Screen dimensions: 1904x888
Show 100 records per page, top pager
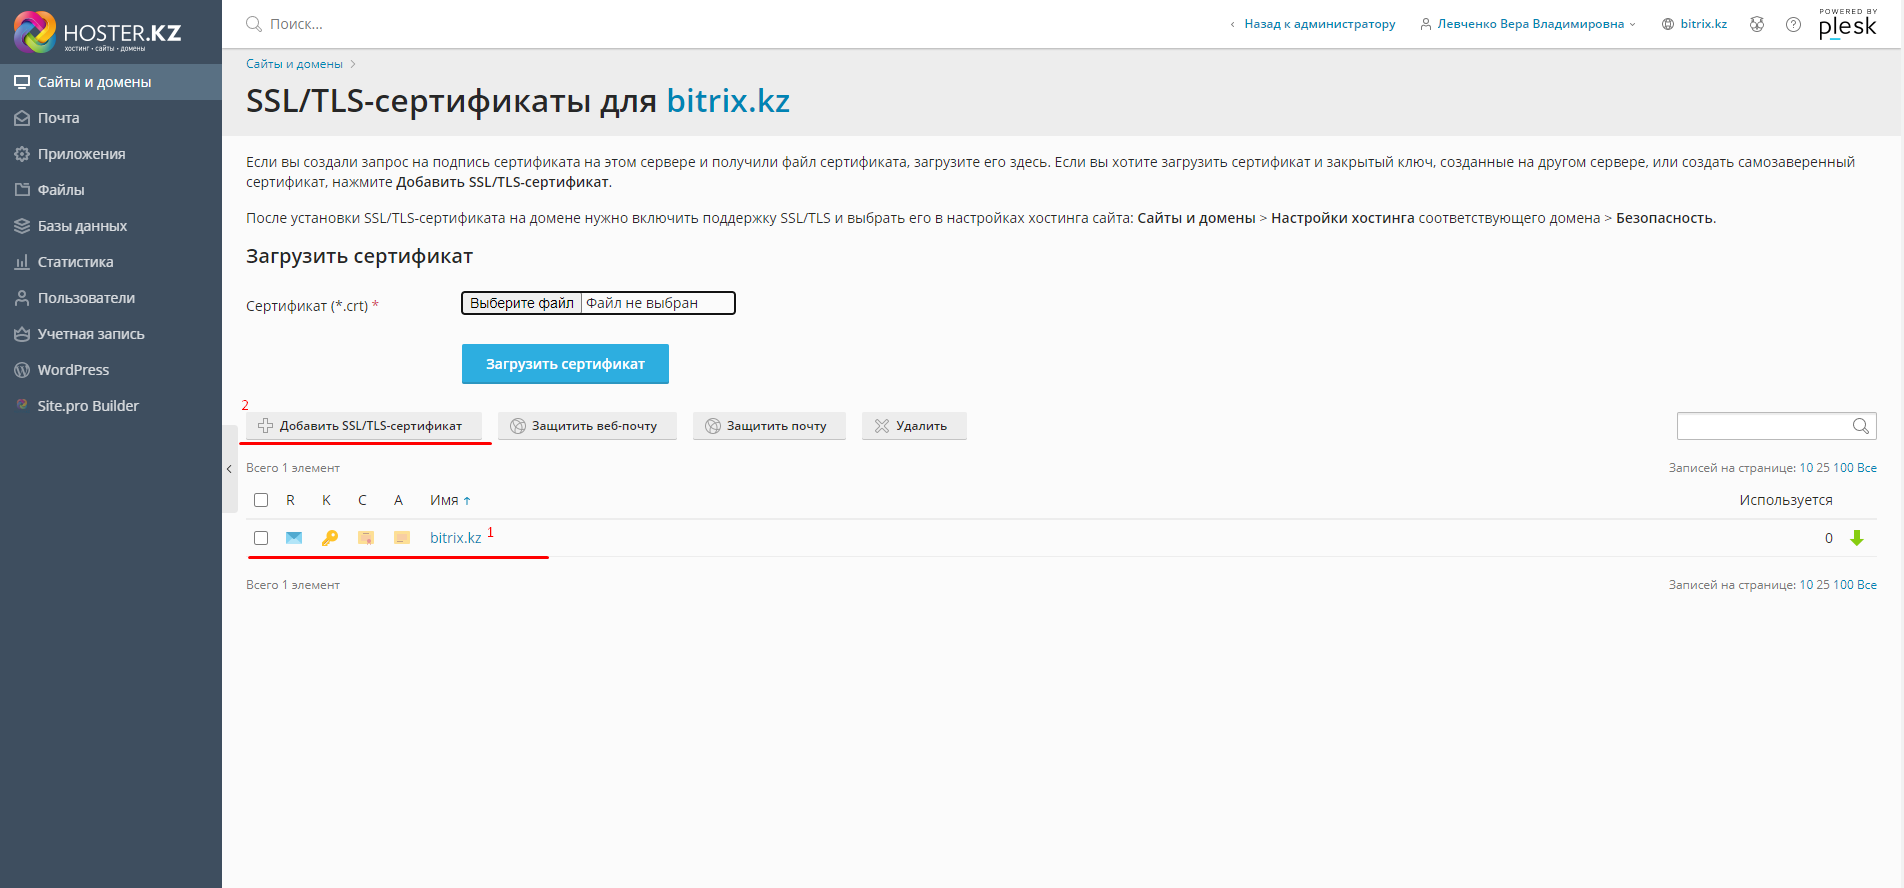tap(1843, 468)
